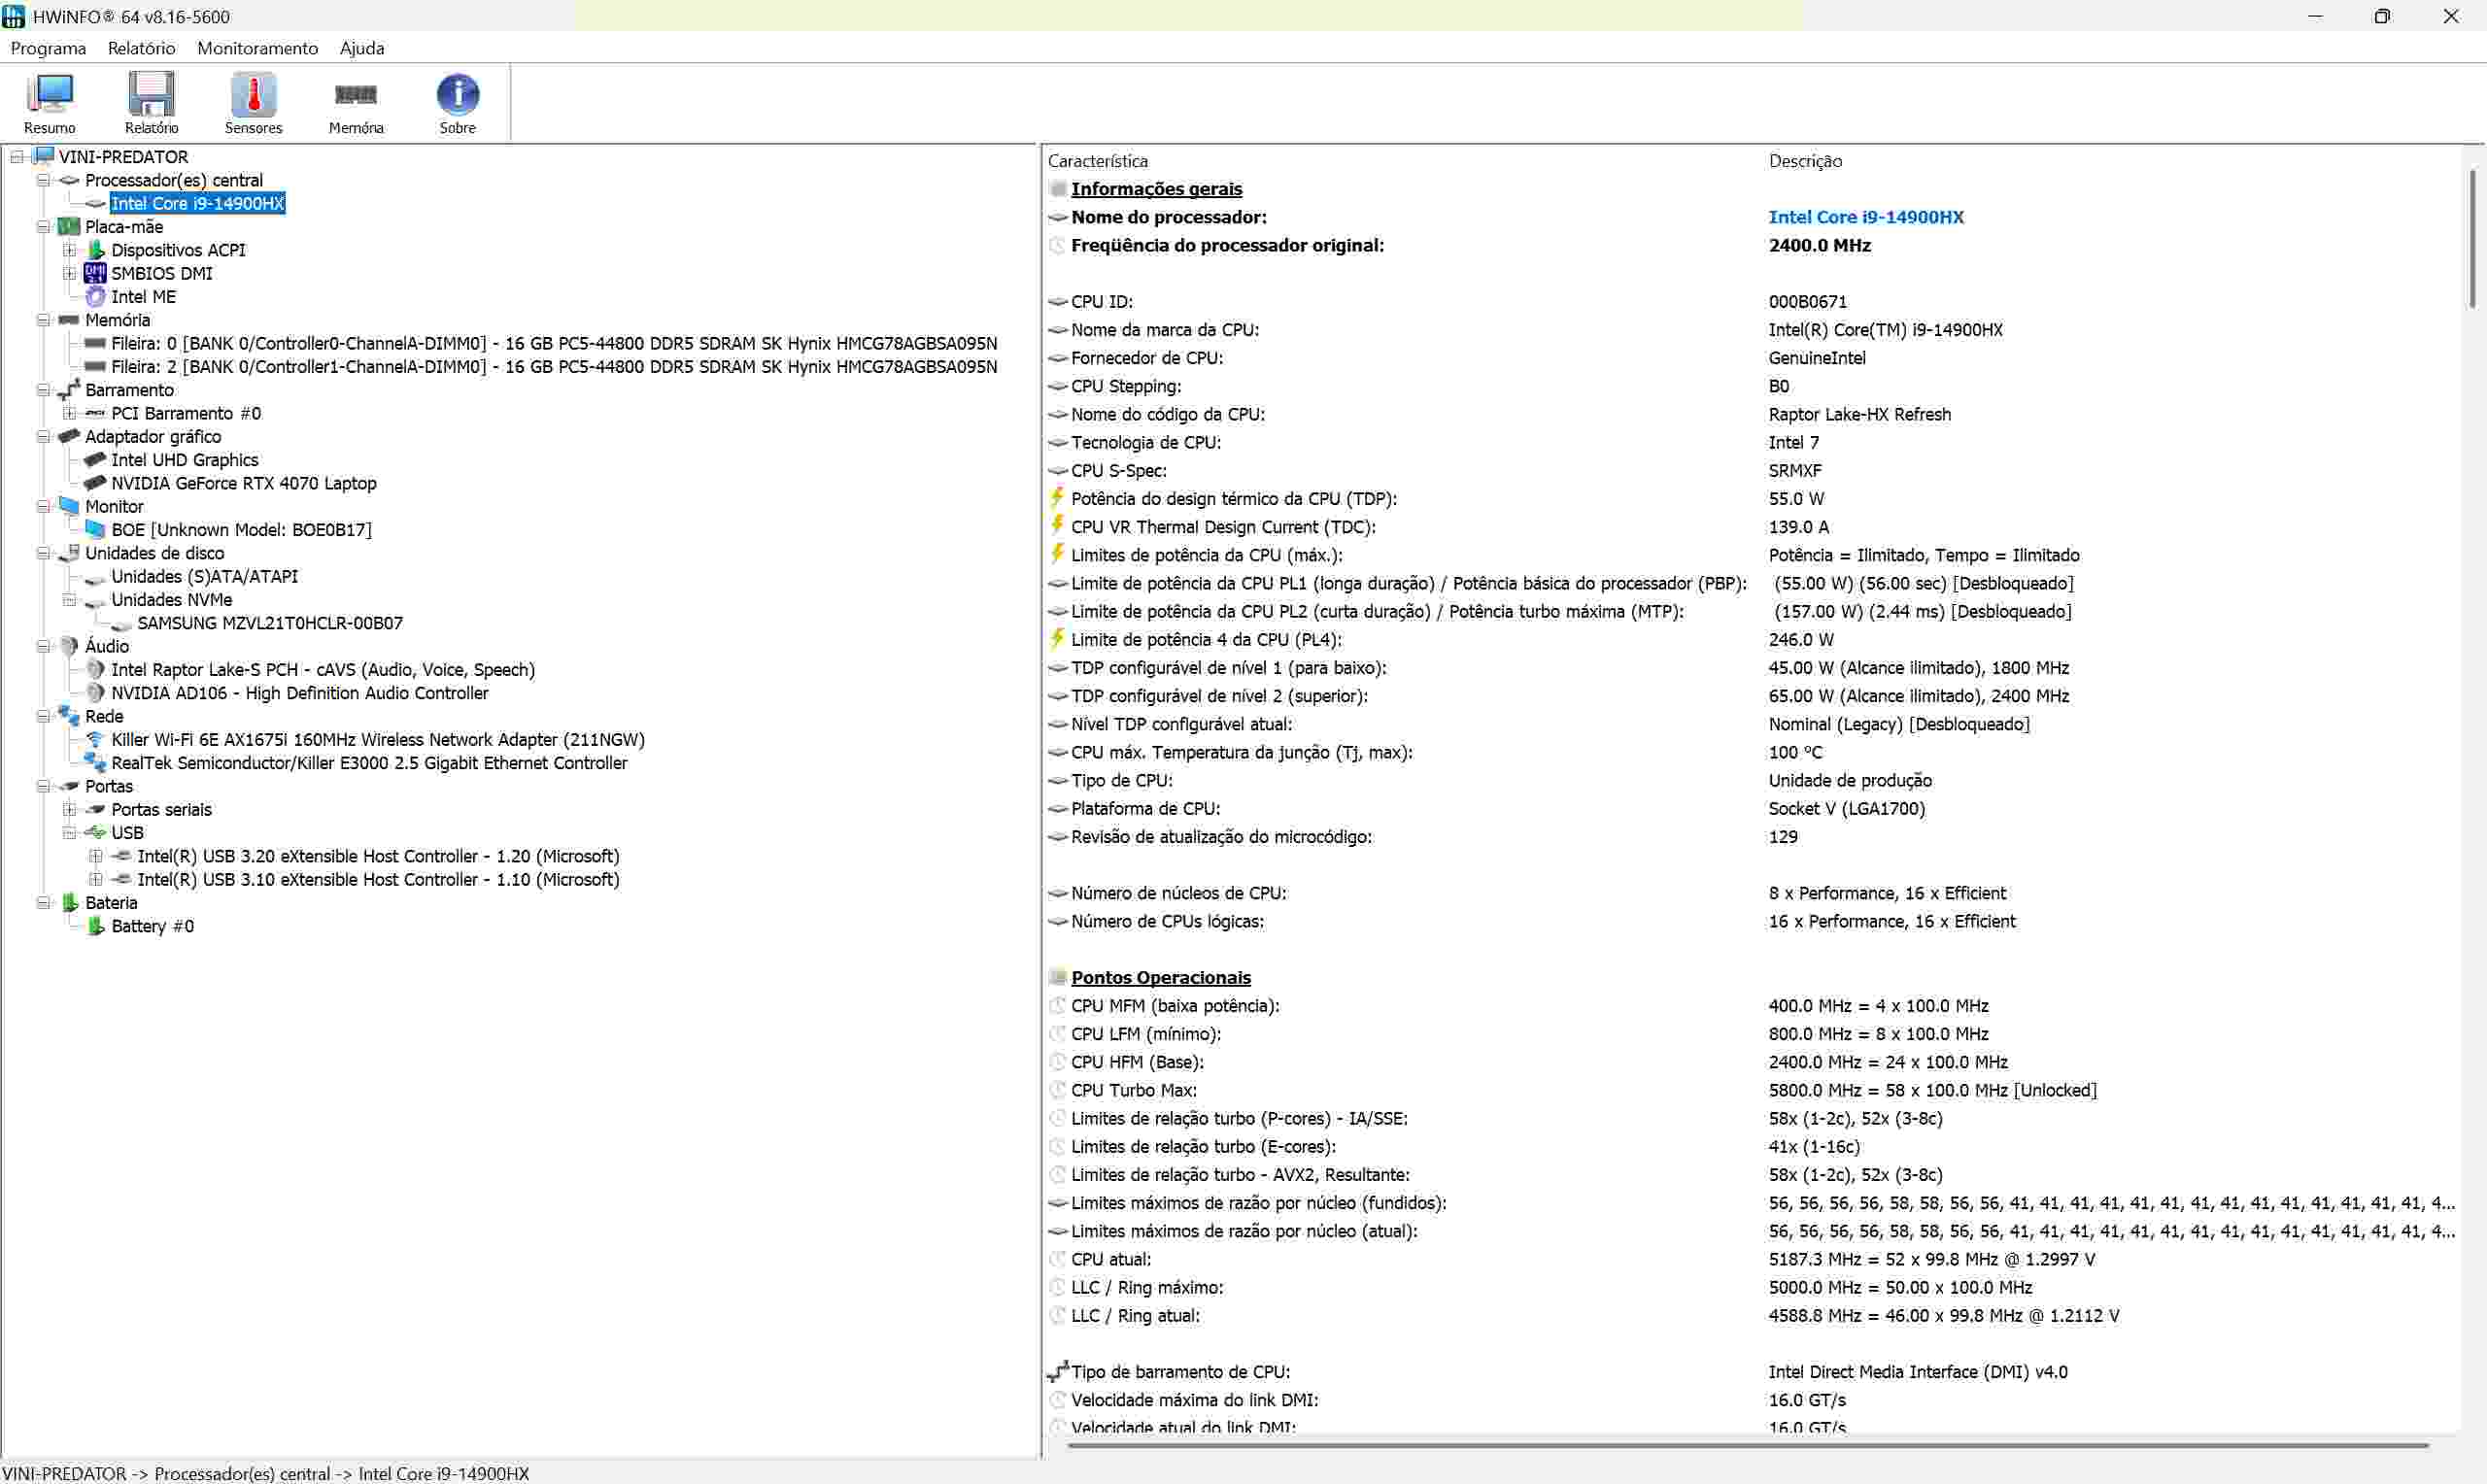Click the Unidades de disco drive icon
This screenshot has width=2487, height=1484.
tap(69, 553)
